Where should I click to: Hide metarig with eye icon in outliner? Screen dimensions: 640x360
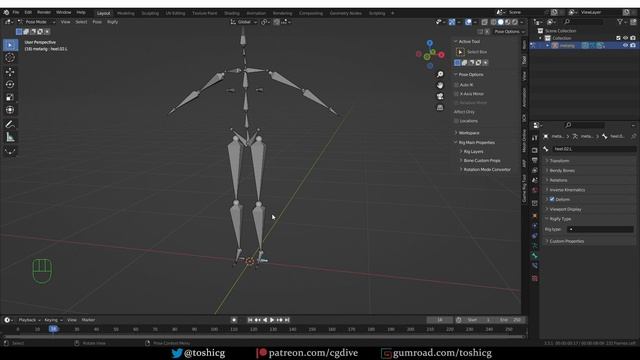pos(625,46)
